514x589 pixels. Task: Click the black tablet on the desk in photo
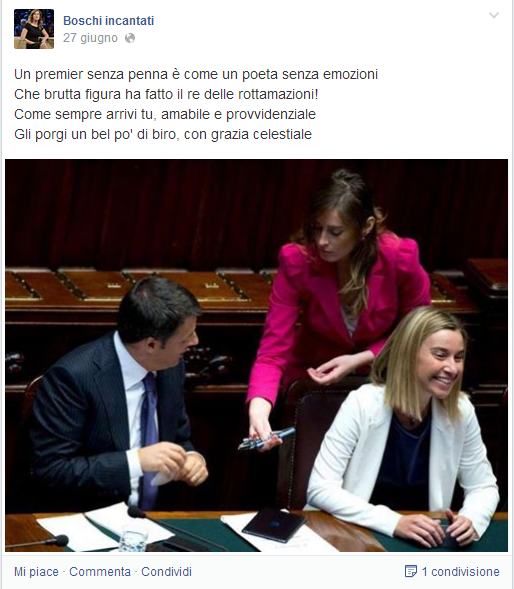click(275, 525)
